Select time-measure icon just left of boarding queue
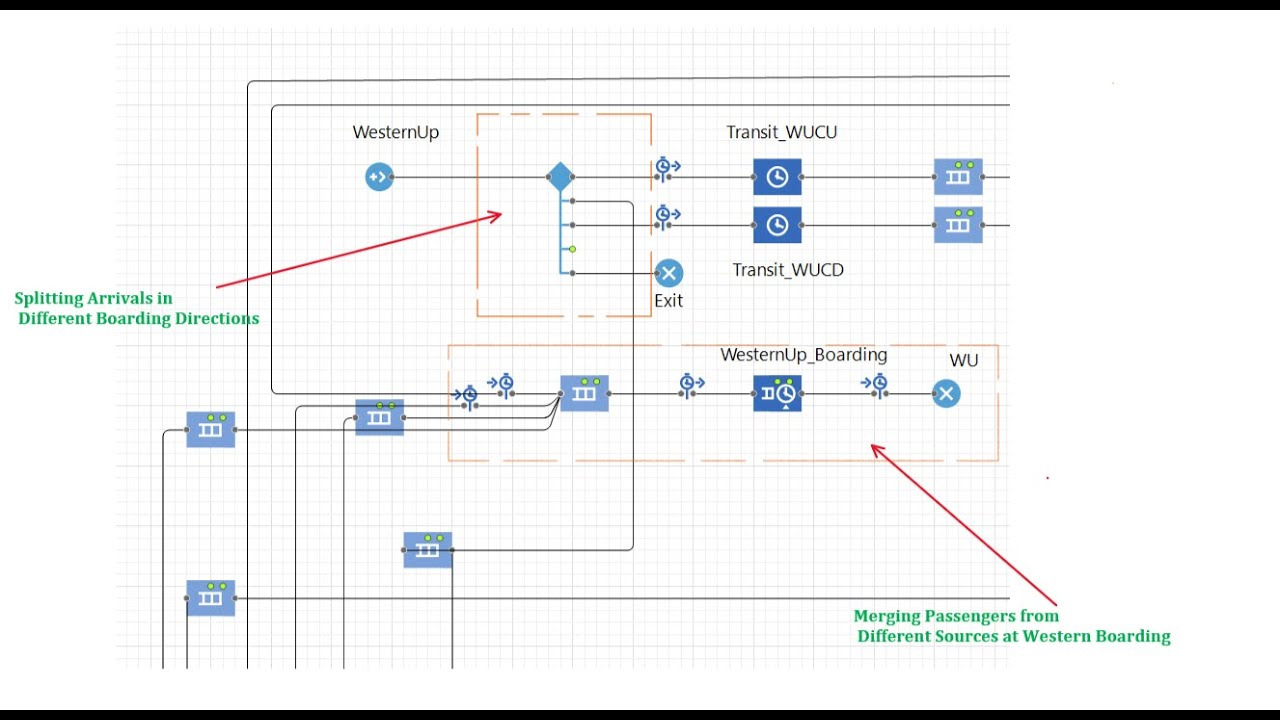The height and width of the screenshot is (720, 1280). [502, 384]
